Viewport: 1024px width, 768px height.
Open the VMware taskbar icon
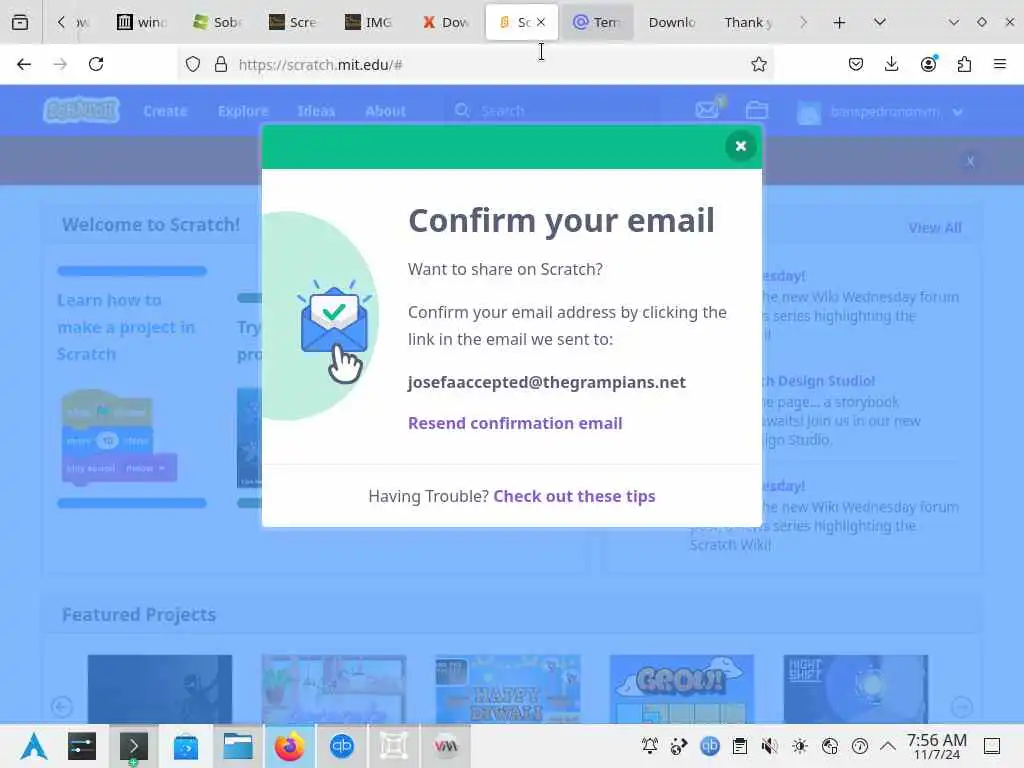(445, 746)
